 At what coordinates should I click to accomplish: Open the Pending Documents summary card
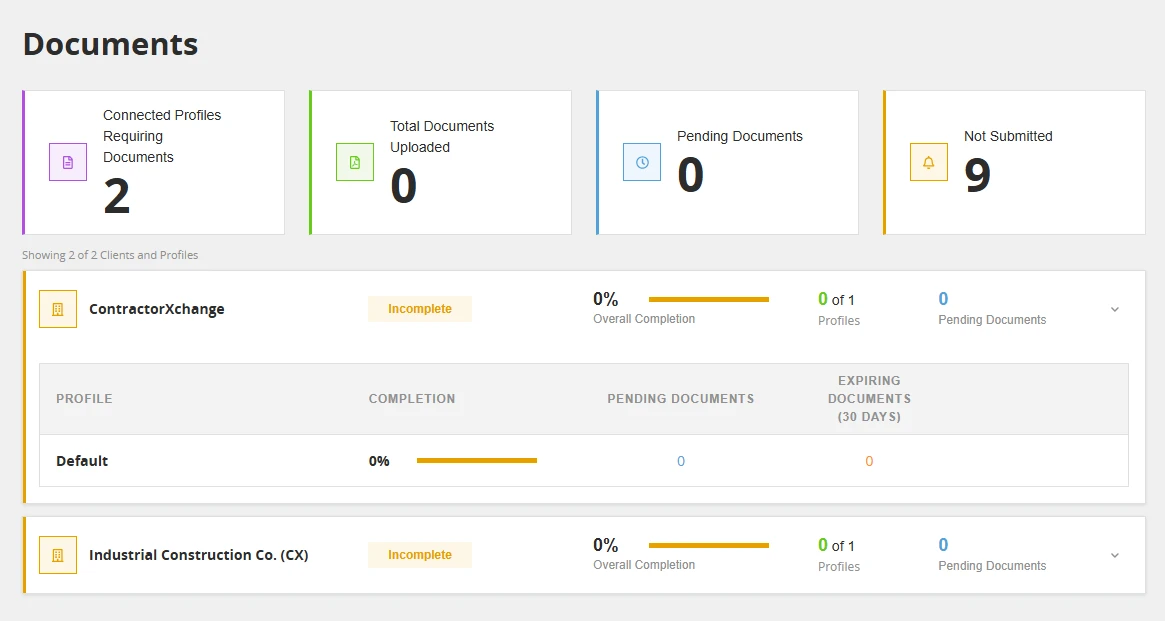click(x=727, y=163)
